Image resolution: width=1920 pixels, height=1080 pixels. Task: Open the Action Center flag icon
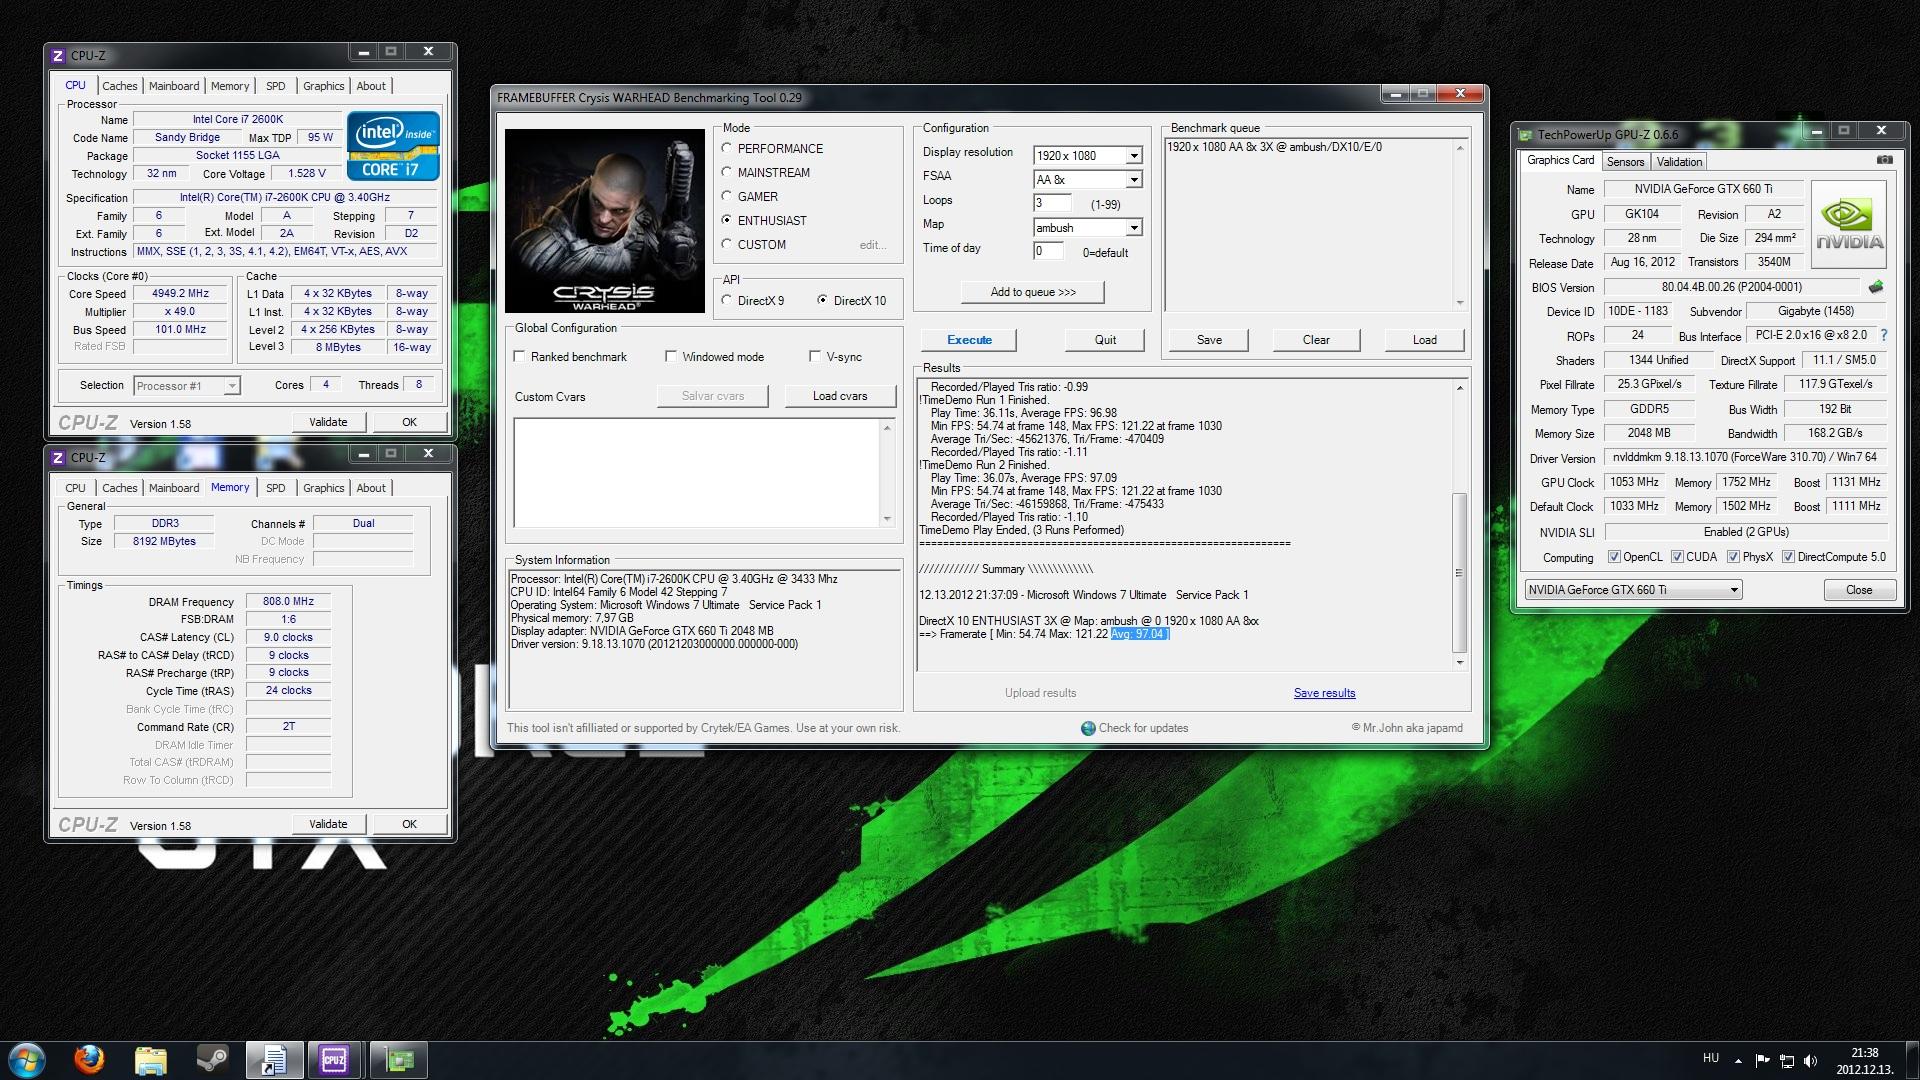pos(1762,1061)
